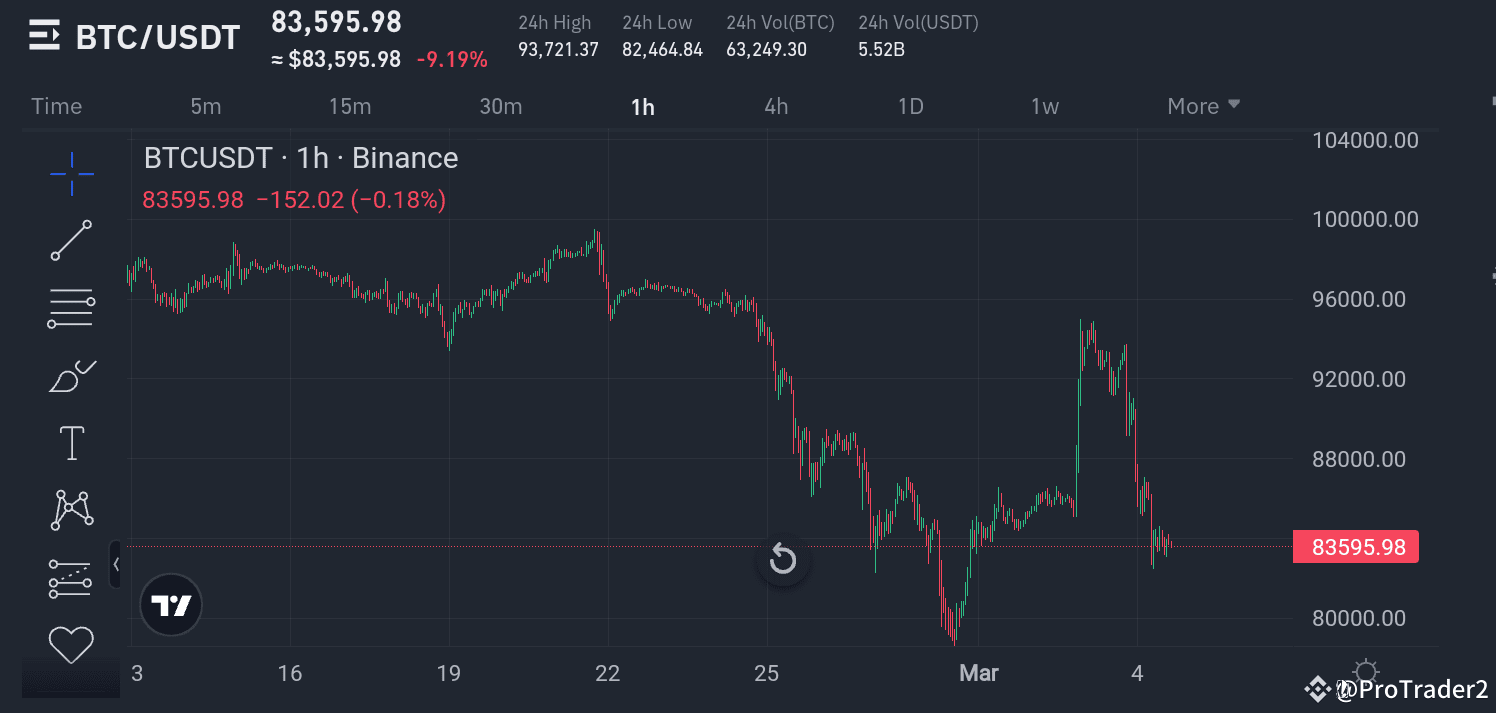
Task: Select the brush drawing tool
Action: (72, 376)
